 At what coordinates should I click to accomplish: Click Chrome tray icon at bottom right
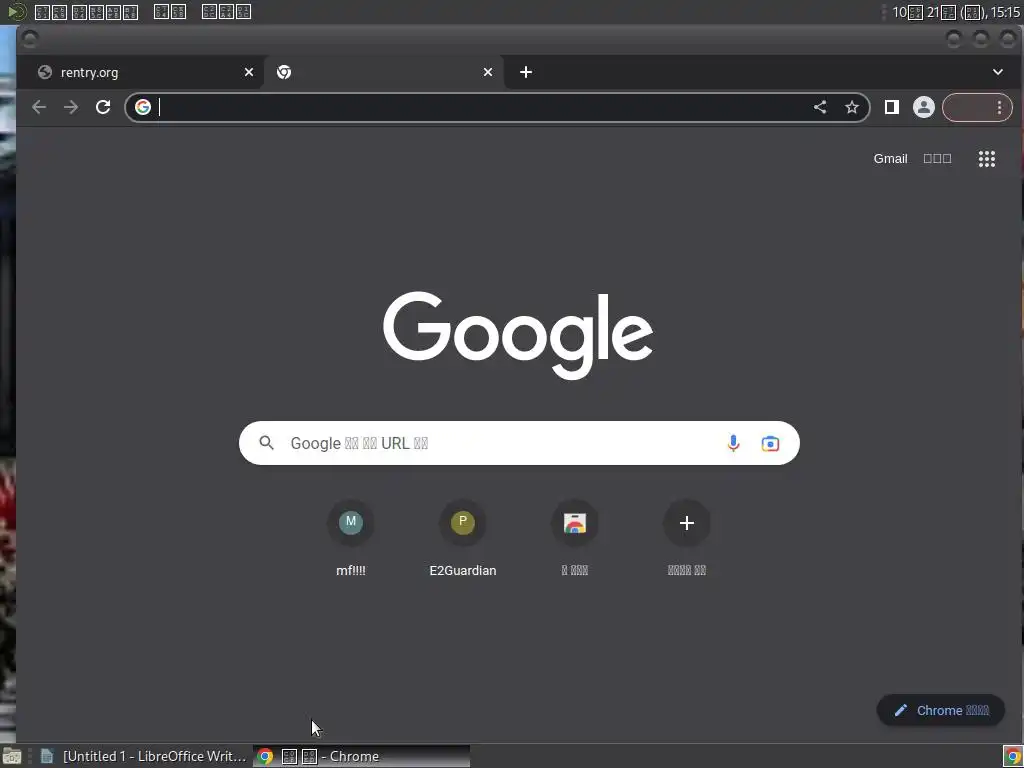click(x=1013, y=756)
